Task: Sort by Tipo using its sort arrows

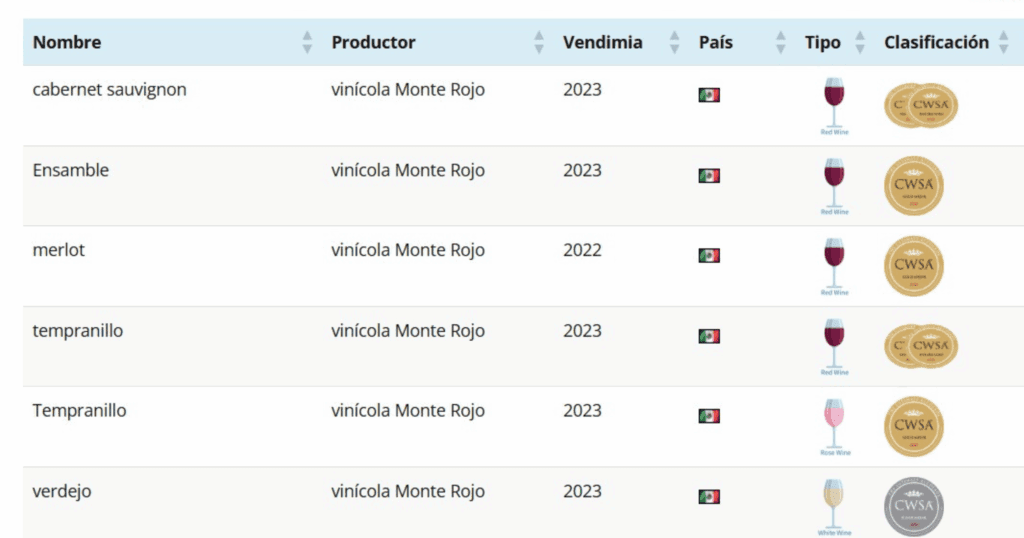Action: point(859,42)
